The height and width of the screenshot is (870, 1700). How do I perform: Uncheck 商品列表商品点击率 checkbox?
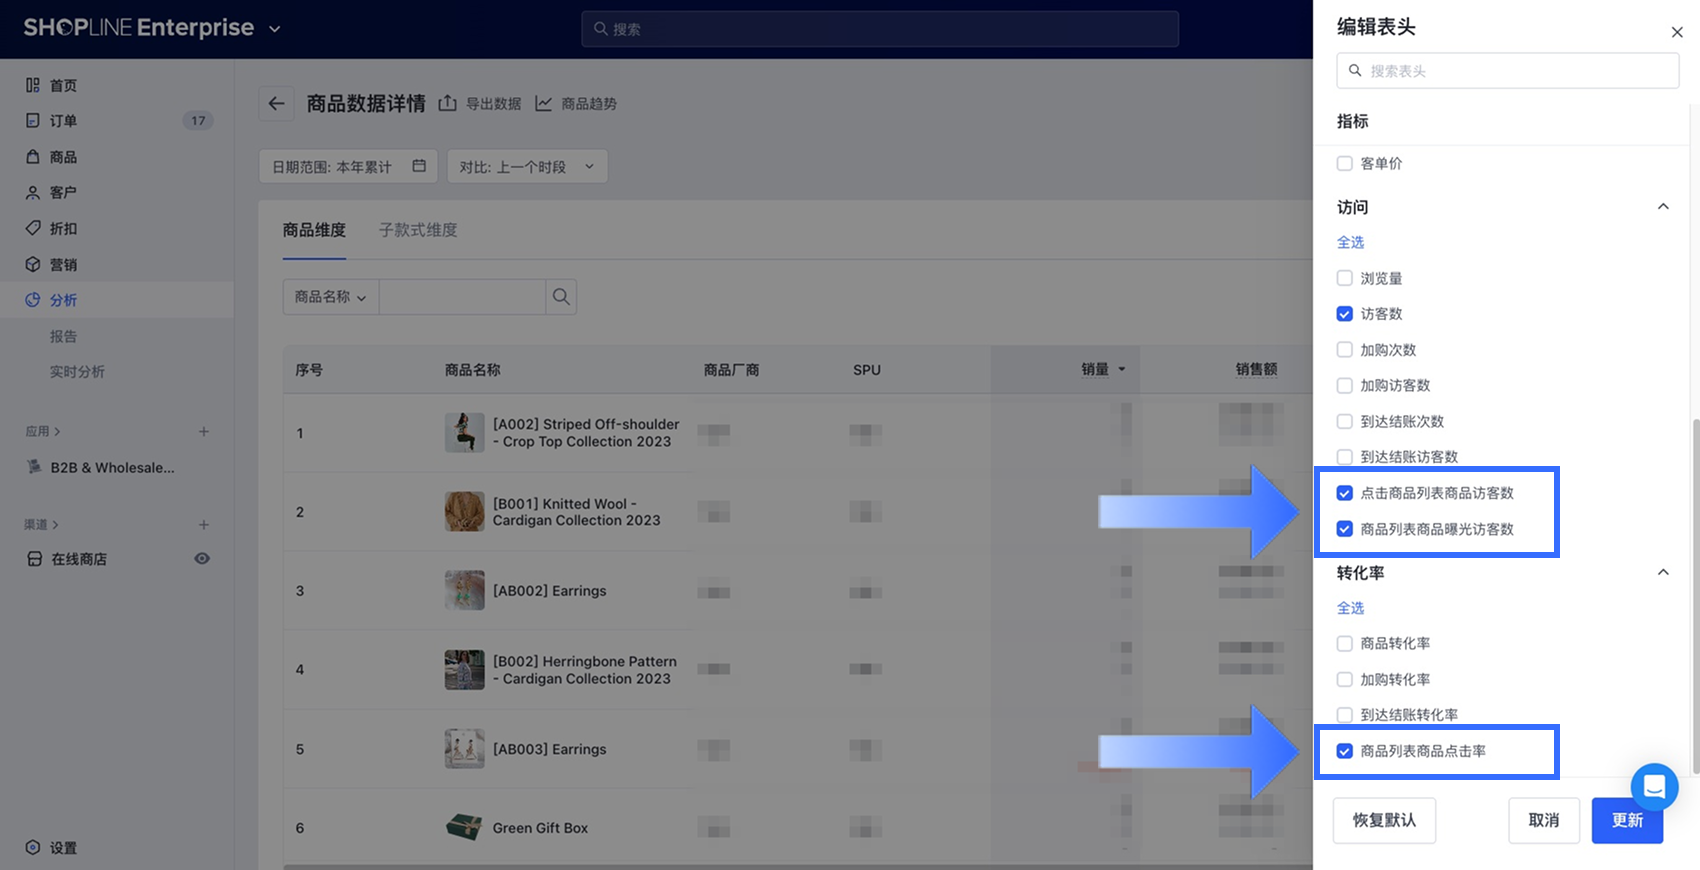(1345, 751)
